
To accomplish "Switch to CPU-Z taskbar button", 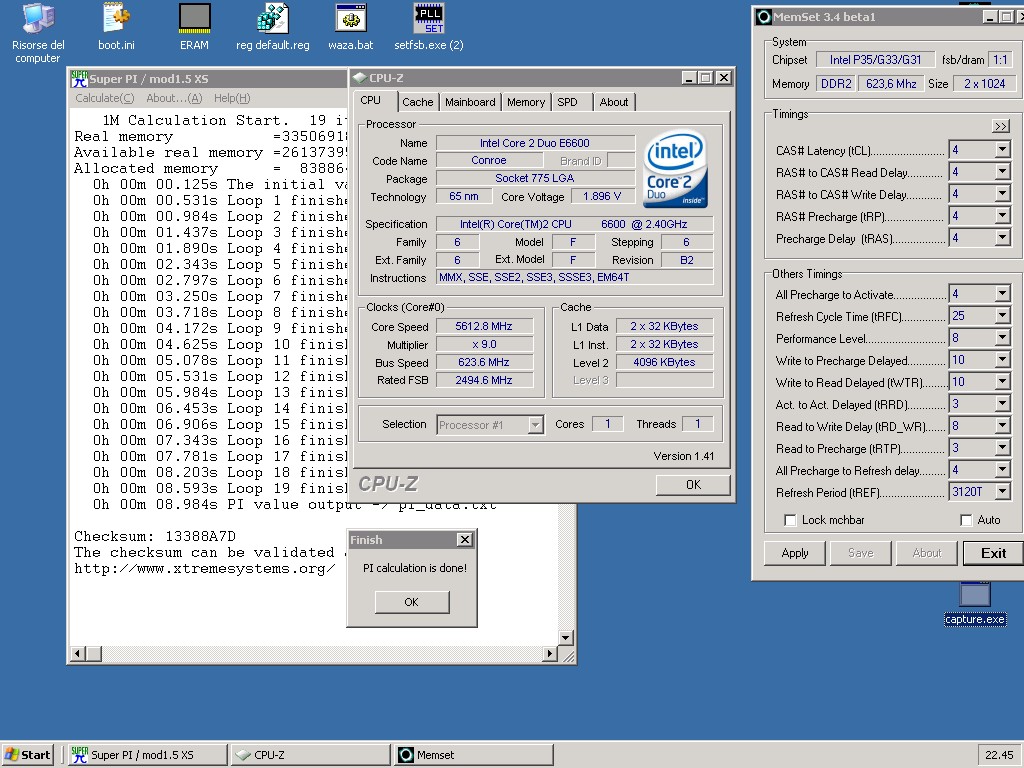I will pyautogui.click(x=310, y=755).
